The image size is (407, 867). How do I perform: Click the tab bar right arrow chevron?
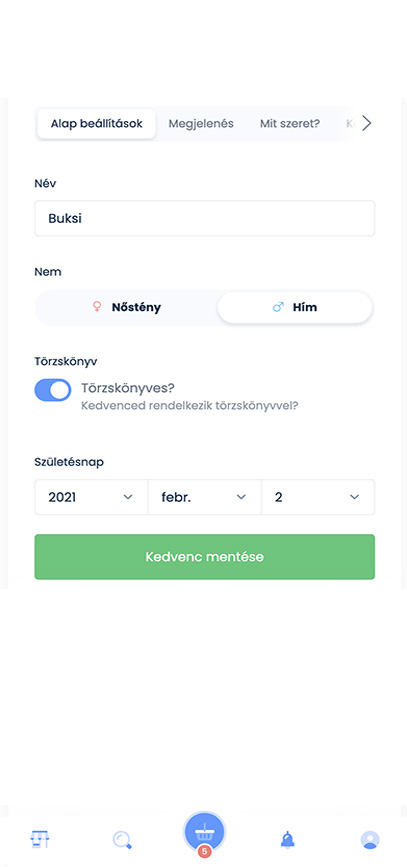point(366,123)
